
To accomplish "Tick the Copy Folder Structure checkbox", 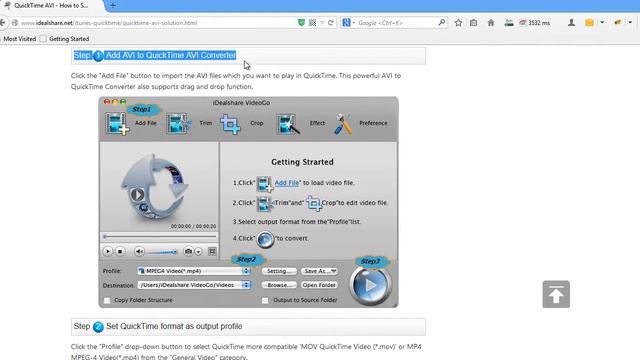I will [x=107, y=300].
